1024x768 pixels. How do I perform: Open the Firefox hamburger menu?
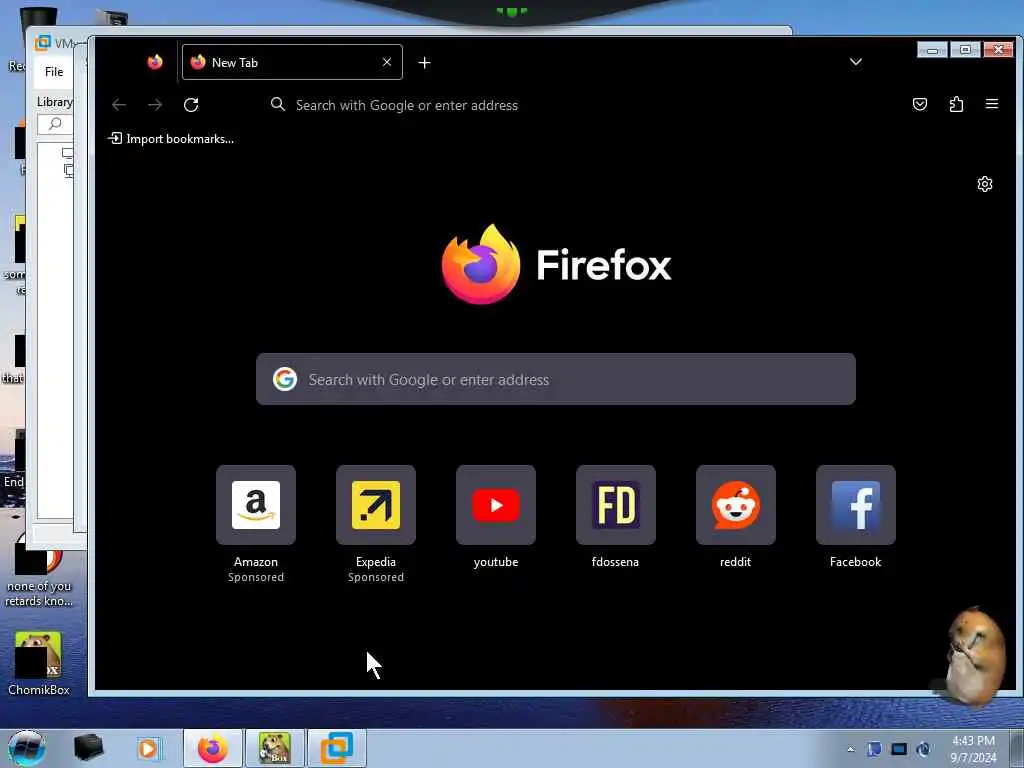pos(992,104)
